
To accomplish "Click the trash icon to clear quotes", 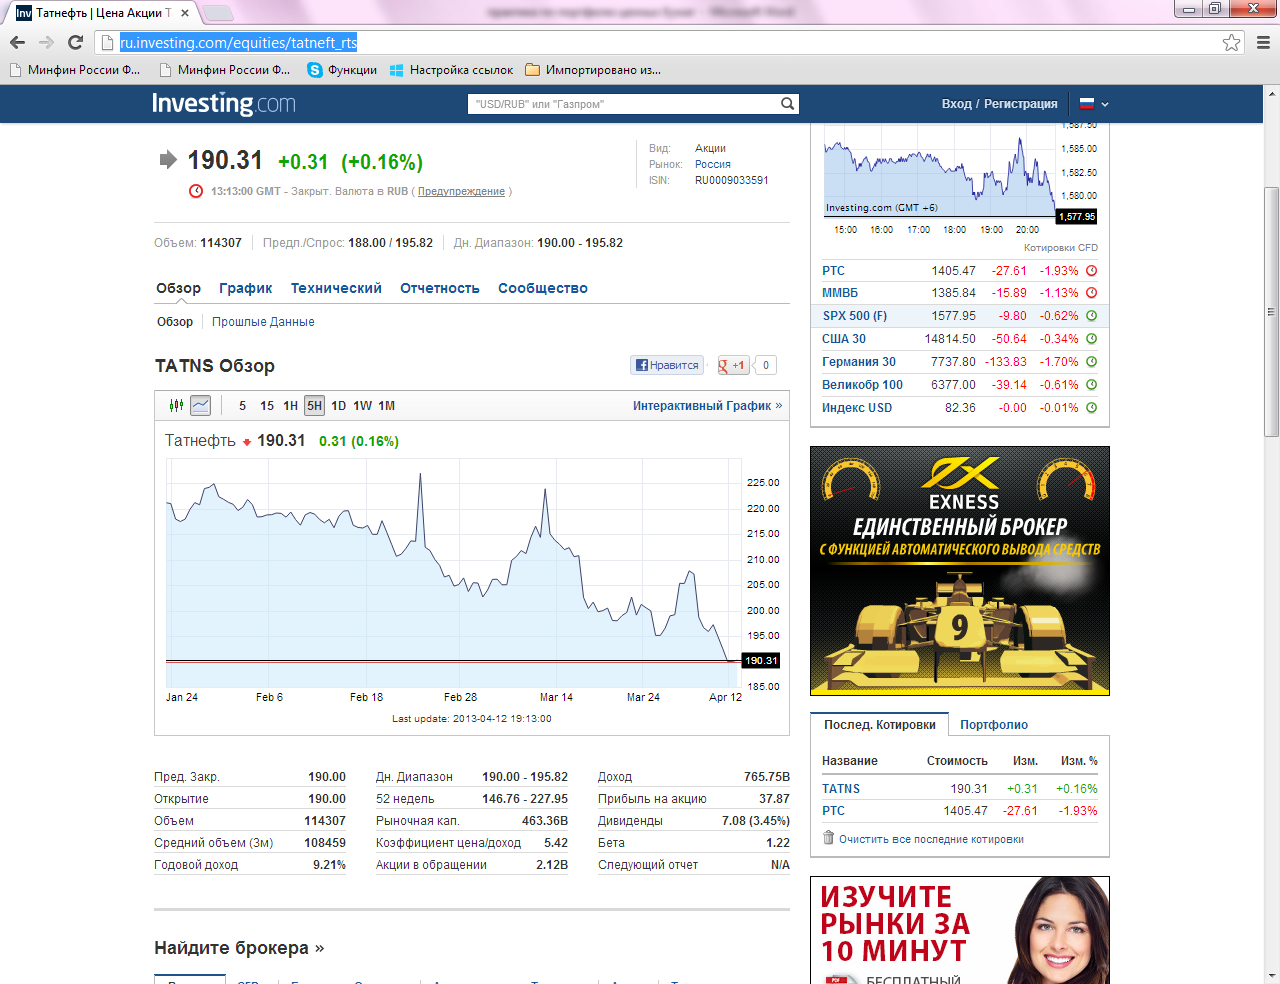I will [828, 838].
